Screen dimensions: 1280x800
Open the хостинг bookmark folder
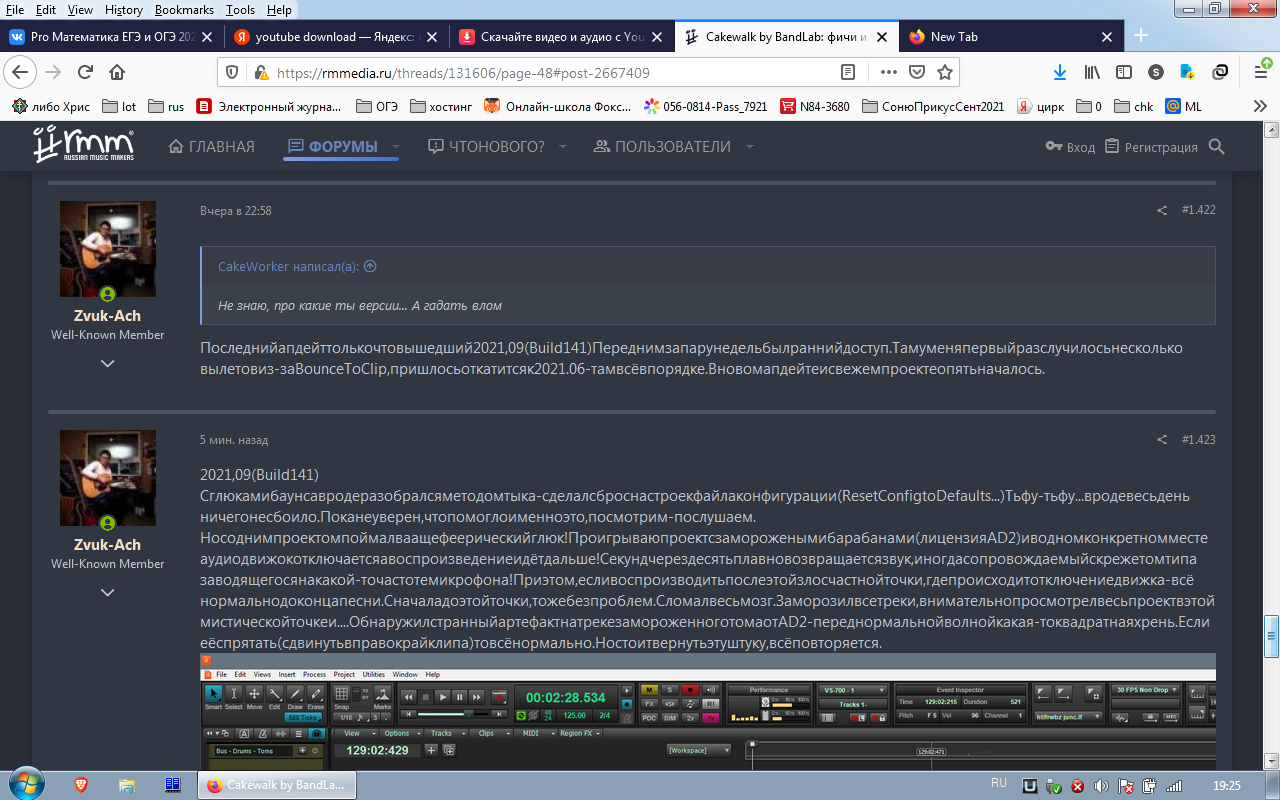(x=443, y=106)
